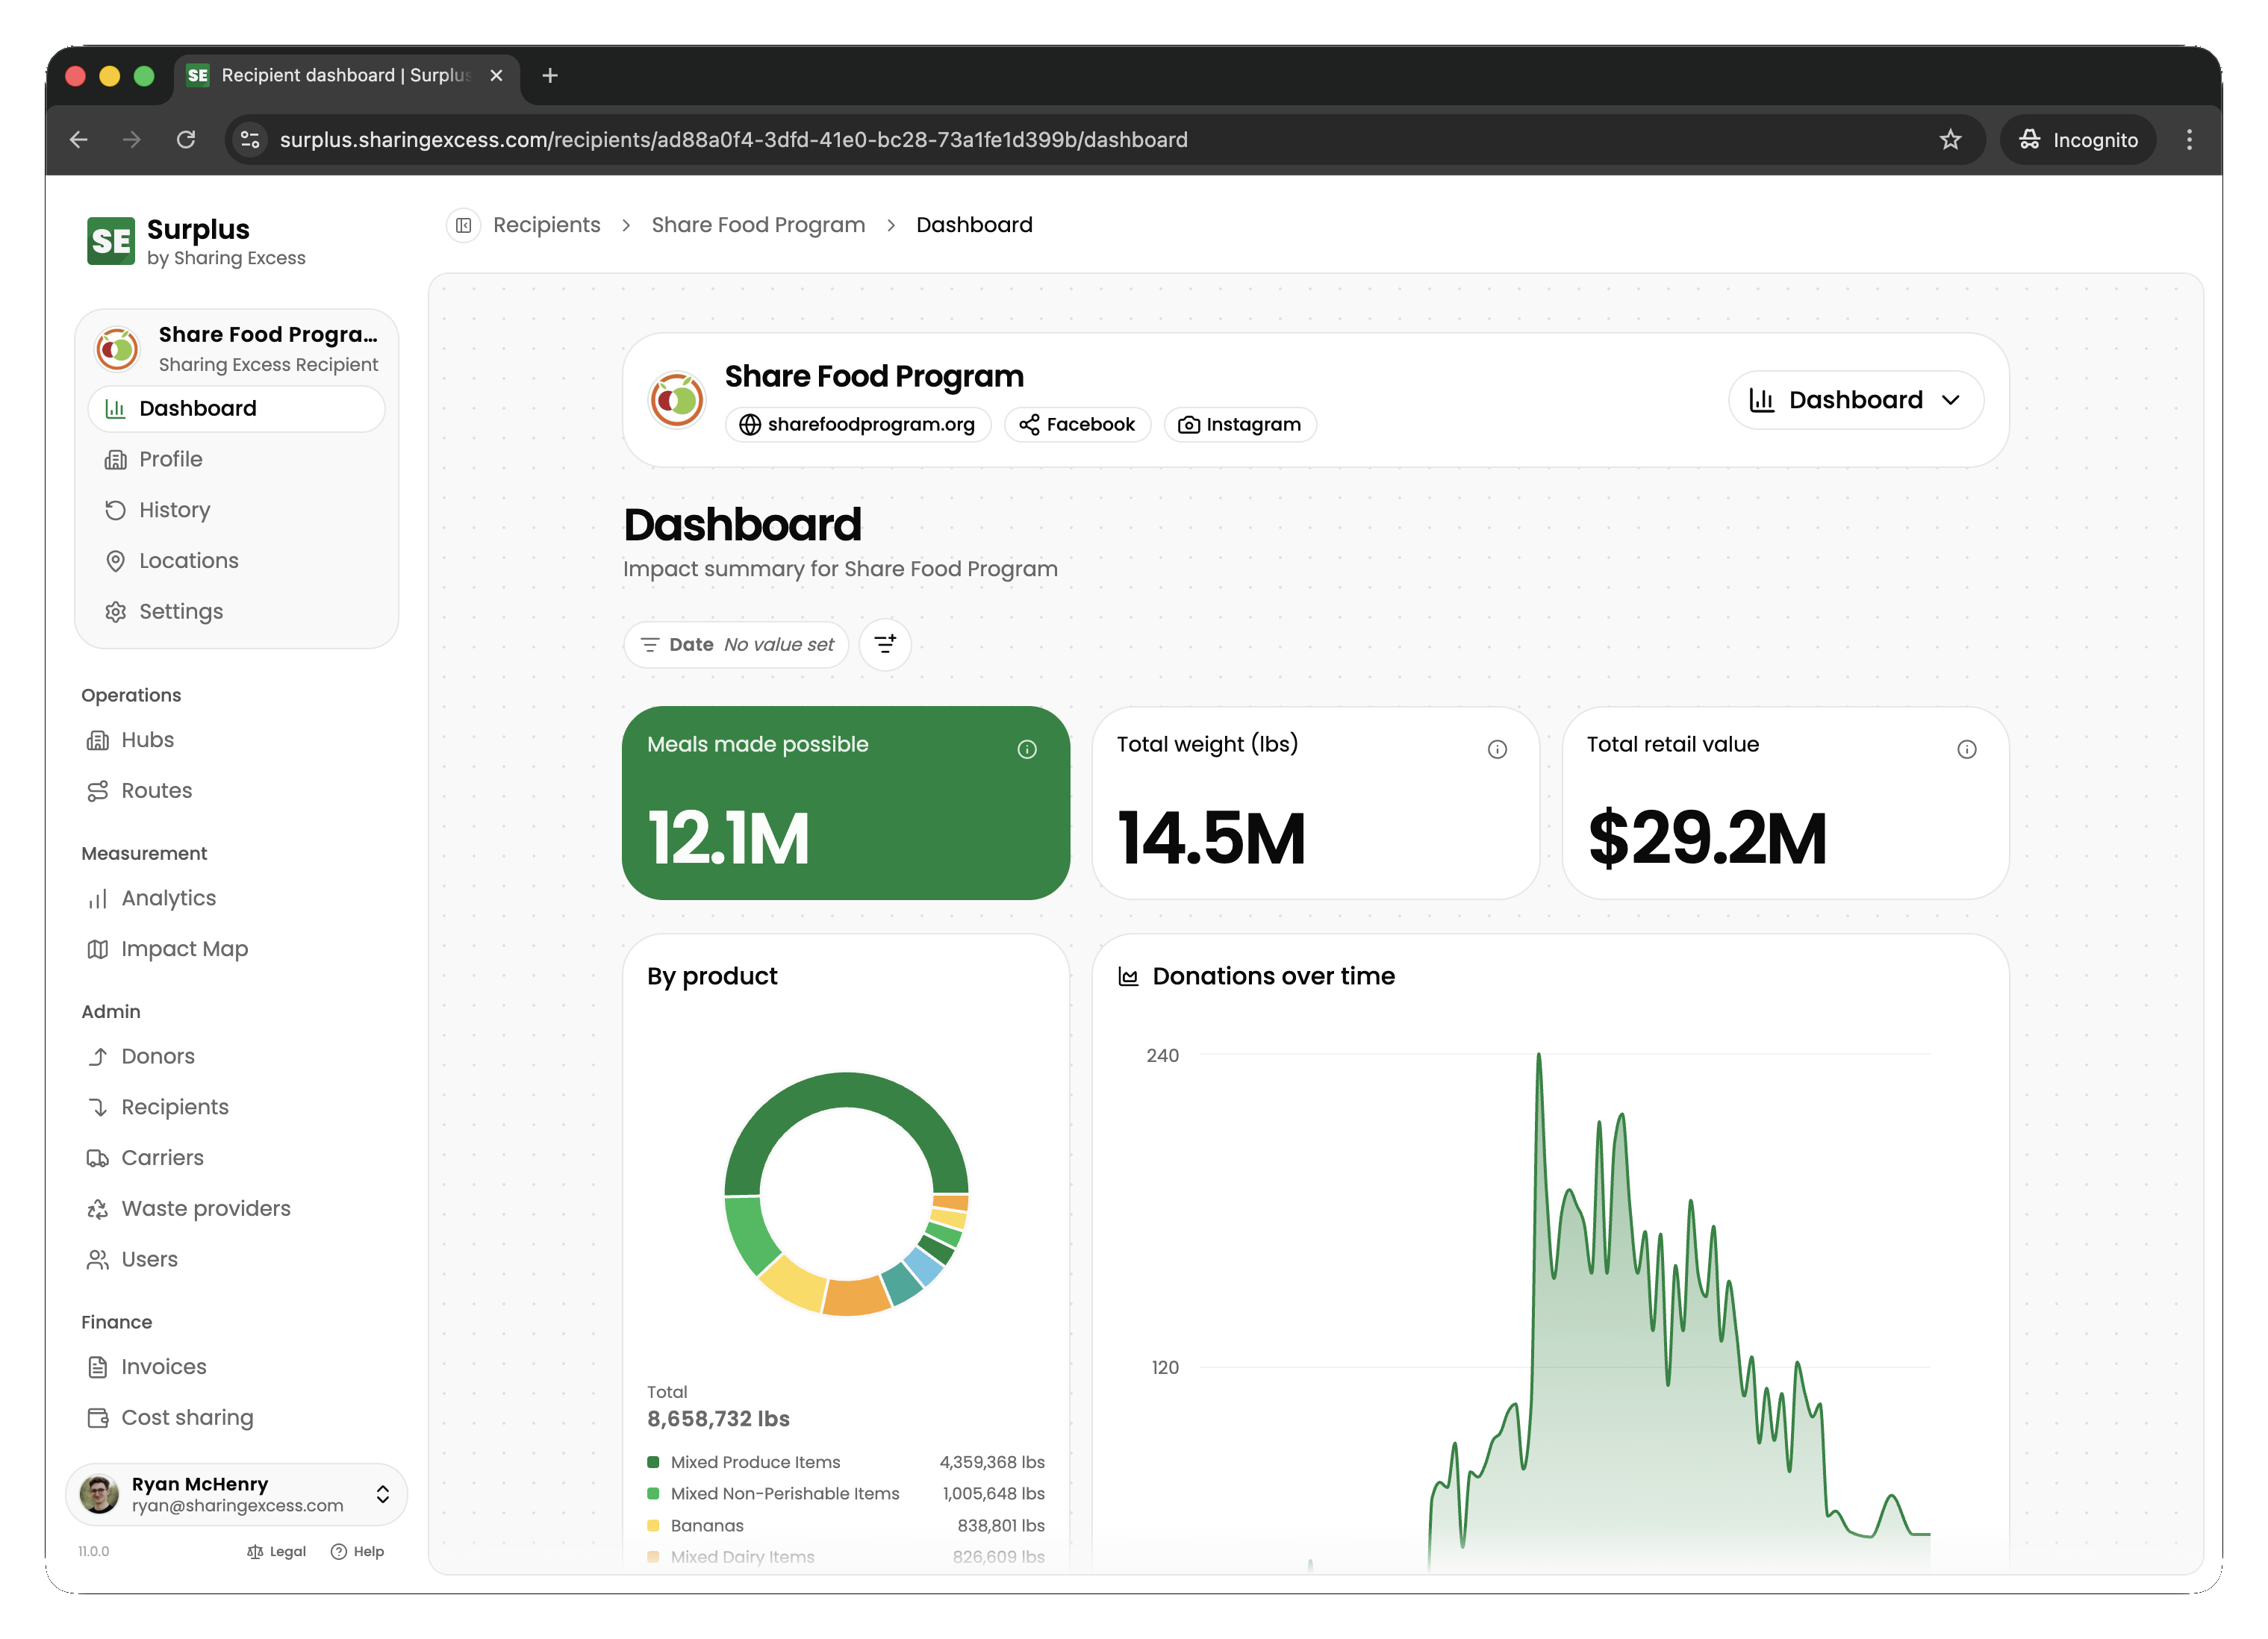Open the Facebook link button
Screen dimensions: 2268x1639
pos(1077,424)
